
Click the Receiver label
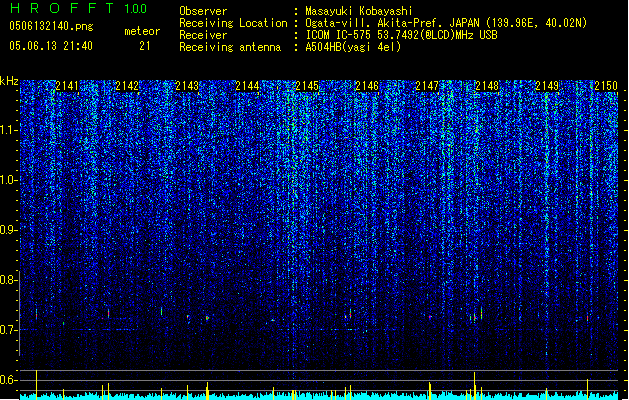(x=203, y=35)
